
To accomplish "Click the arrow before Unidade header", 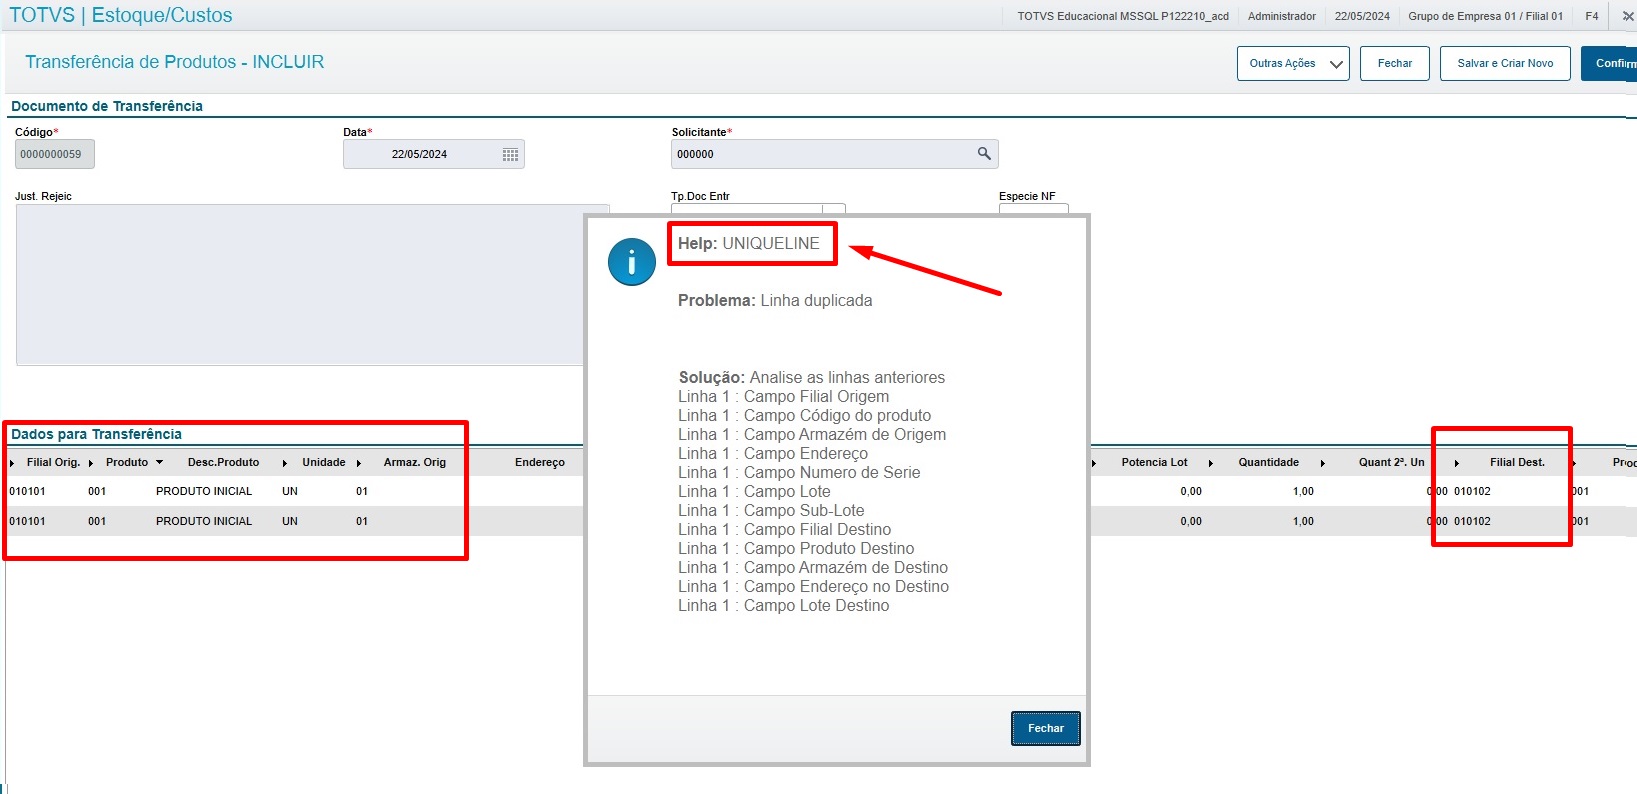I will click(x=284, y=463).
